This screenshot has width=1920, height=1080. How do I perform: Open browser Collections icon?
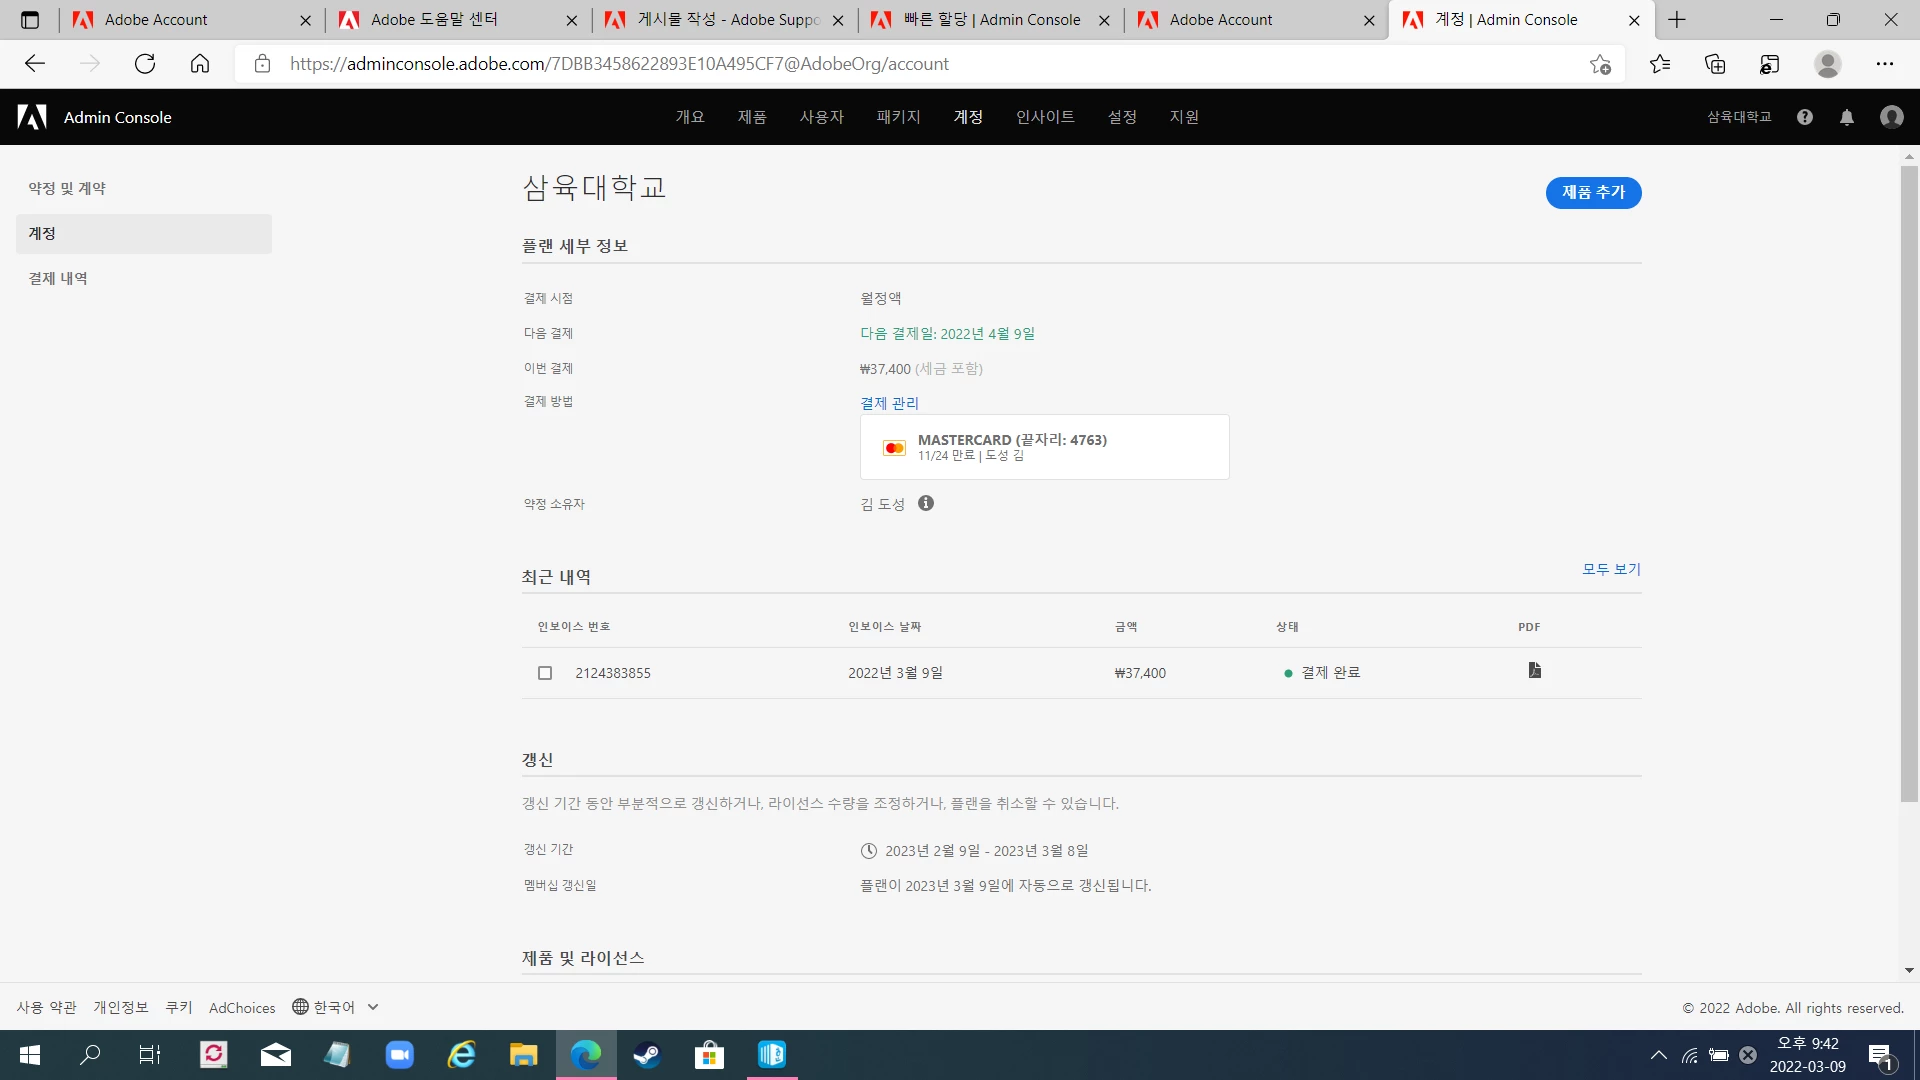pos(1715,64)
